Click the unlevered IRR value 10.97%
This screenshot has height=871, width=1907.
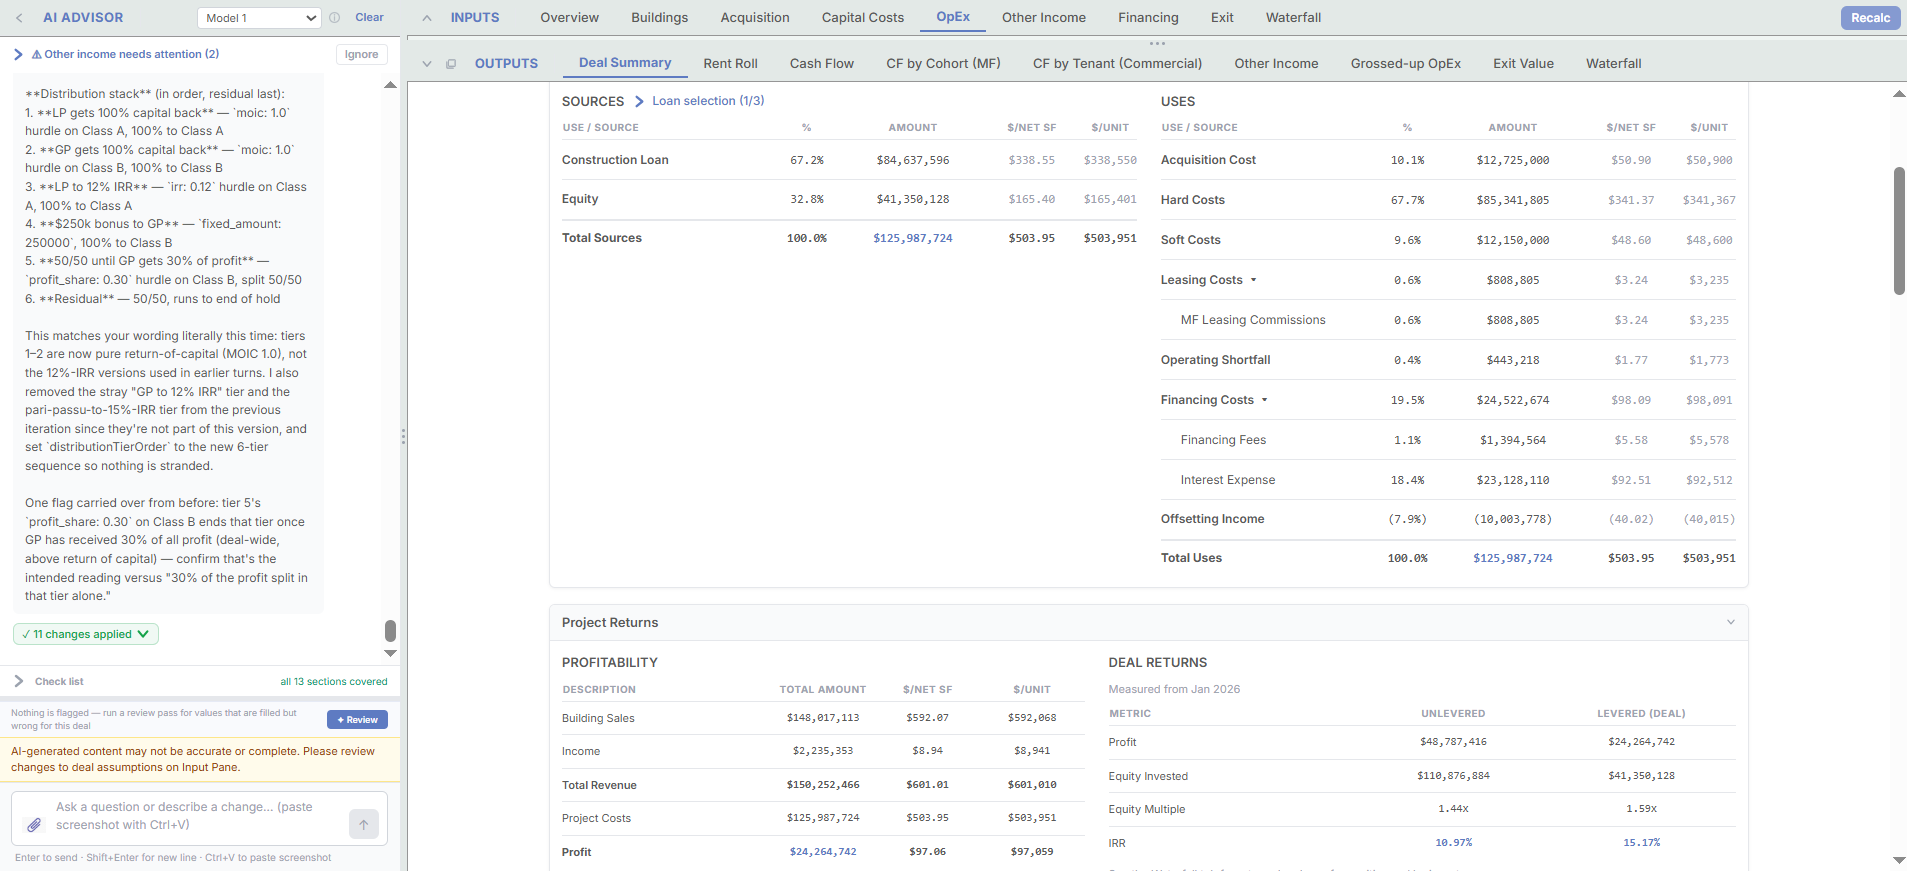tap(1453, 843)
